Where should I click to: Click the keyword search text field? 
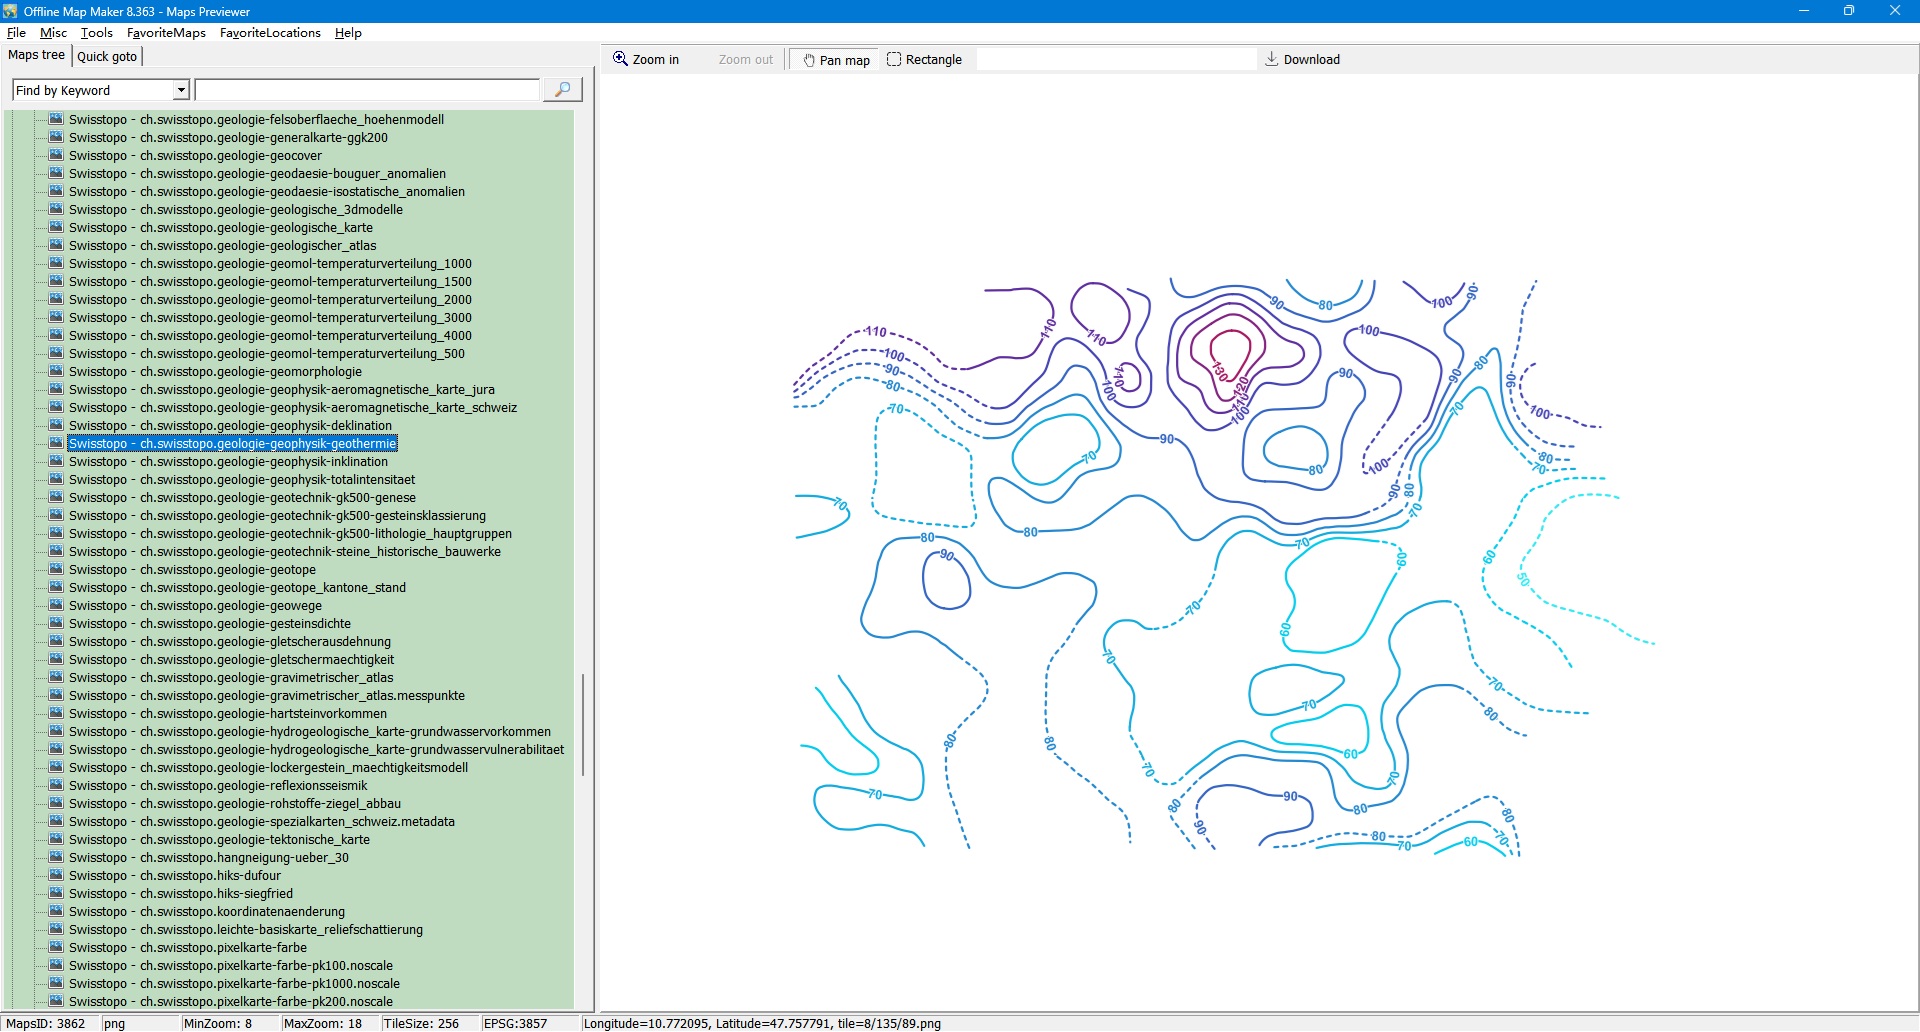[367, 90]
